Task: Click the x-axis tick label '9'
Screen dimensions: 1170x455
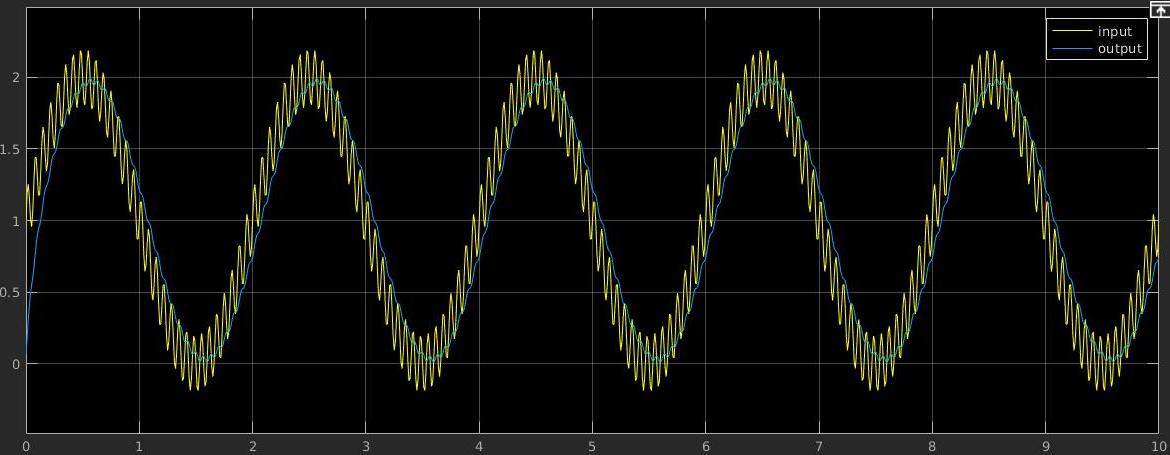Action: [1045, 447]
